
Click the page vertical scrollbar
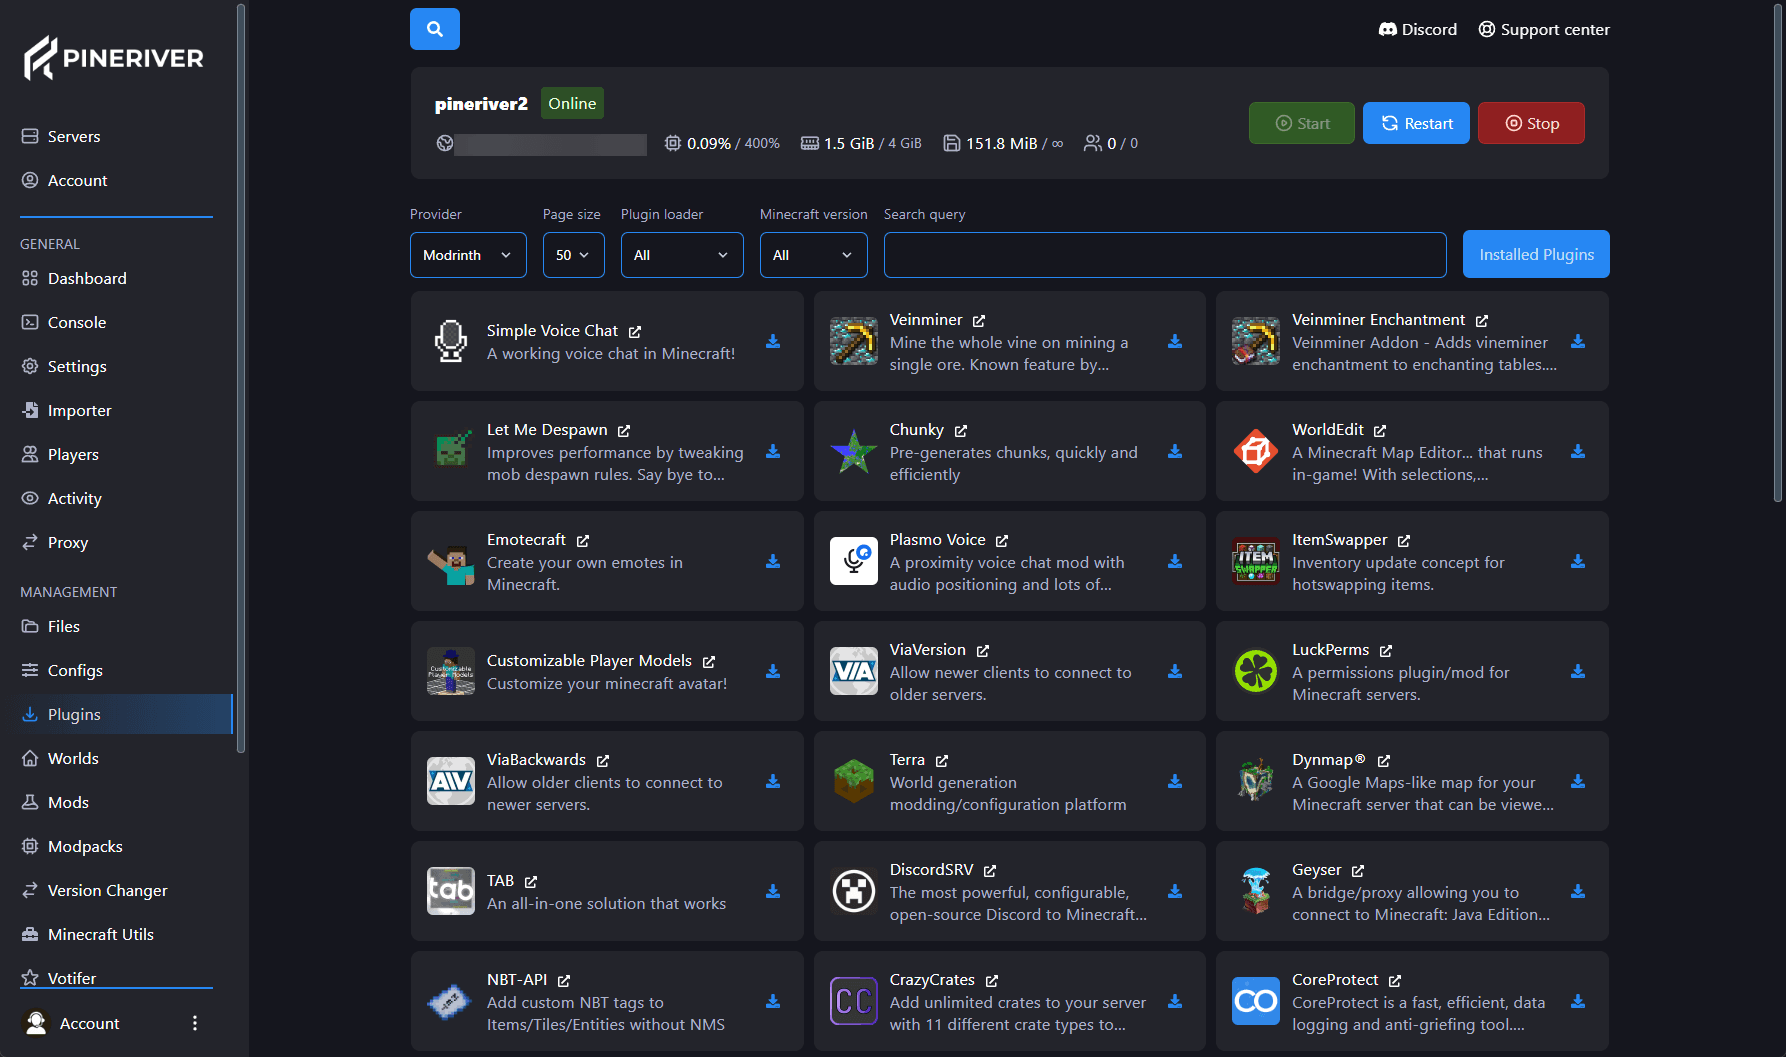pyautogui.click(x=1778, y=252)
